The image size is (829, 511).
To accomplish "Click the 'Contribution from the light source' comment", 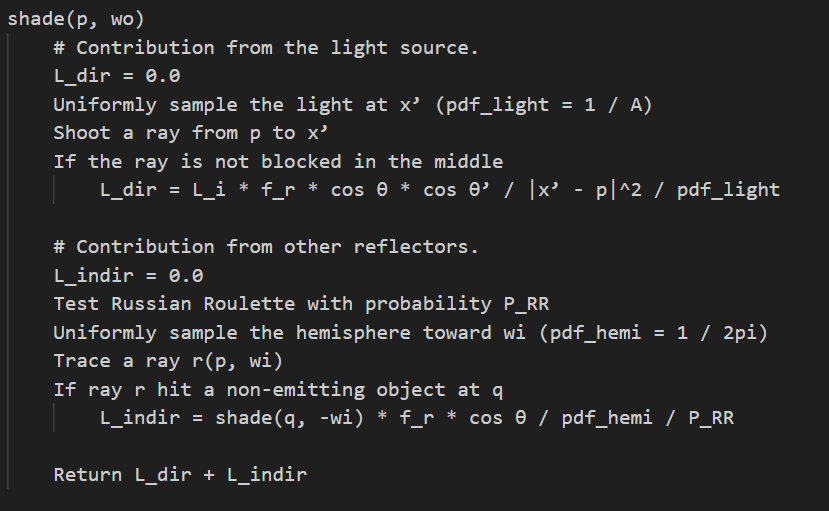I will click(x=266, y=48).
